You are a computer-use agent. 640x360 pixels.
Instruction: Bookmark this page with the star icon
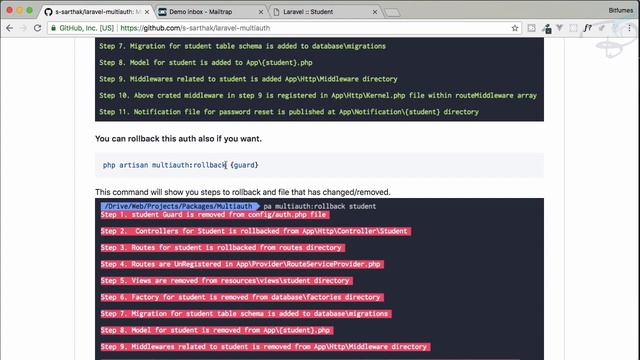[x=515, y=28]
